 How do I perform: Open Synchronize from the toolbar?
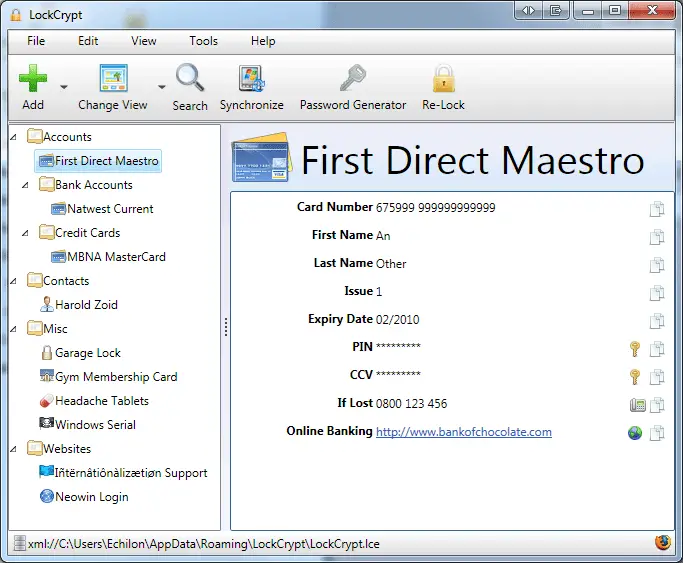tap(251, 88)
